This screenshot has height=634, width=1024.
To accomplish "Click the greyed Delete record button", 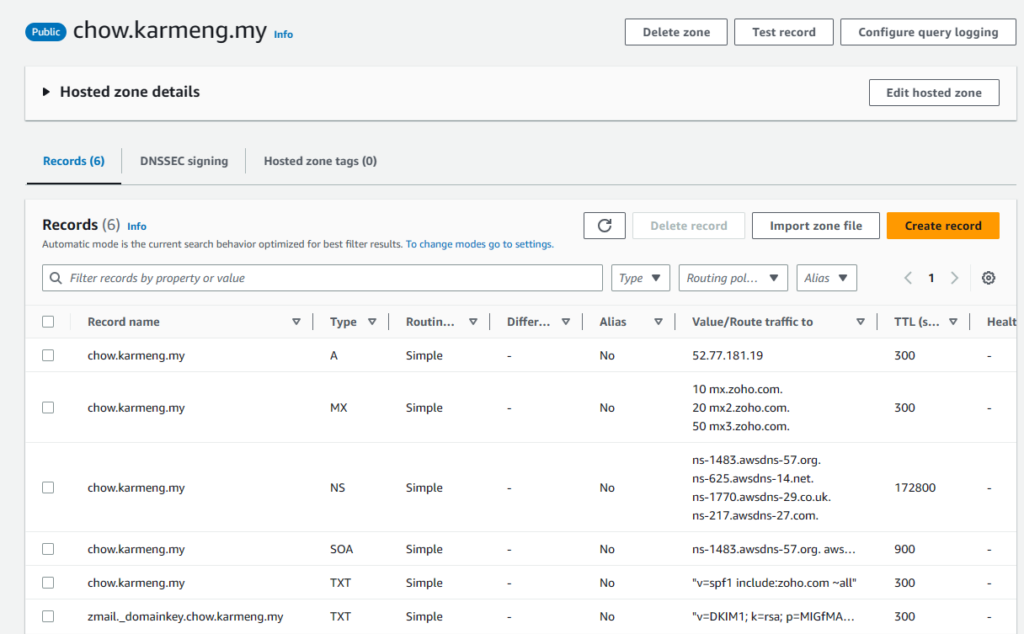I will tap(688, 226).
